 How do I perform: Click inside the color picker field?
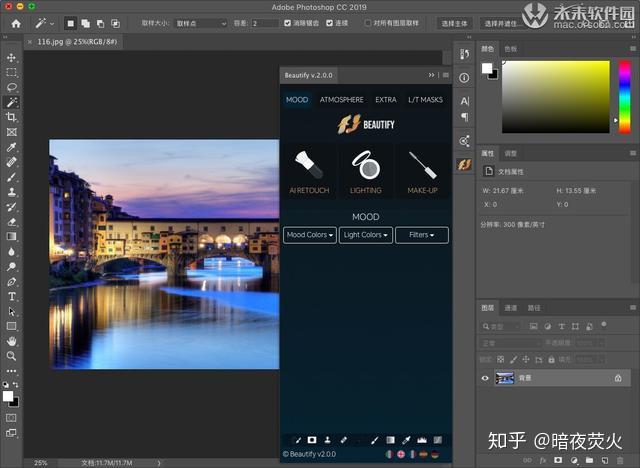click(x=556, y=97)
